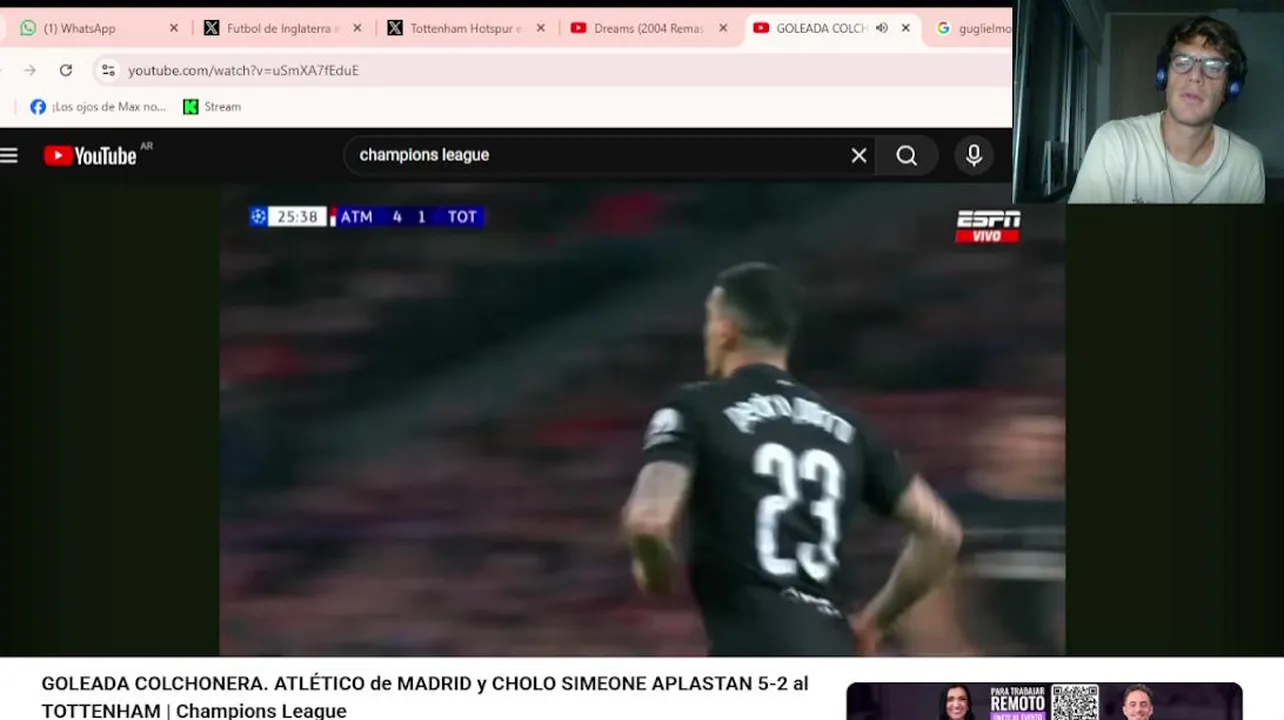Click the video title GOLEADA COLCHONERA
Viewport: 1284px width, 720px height.
coord(425,697)
